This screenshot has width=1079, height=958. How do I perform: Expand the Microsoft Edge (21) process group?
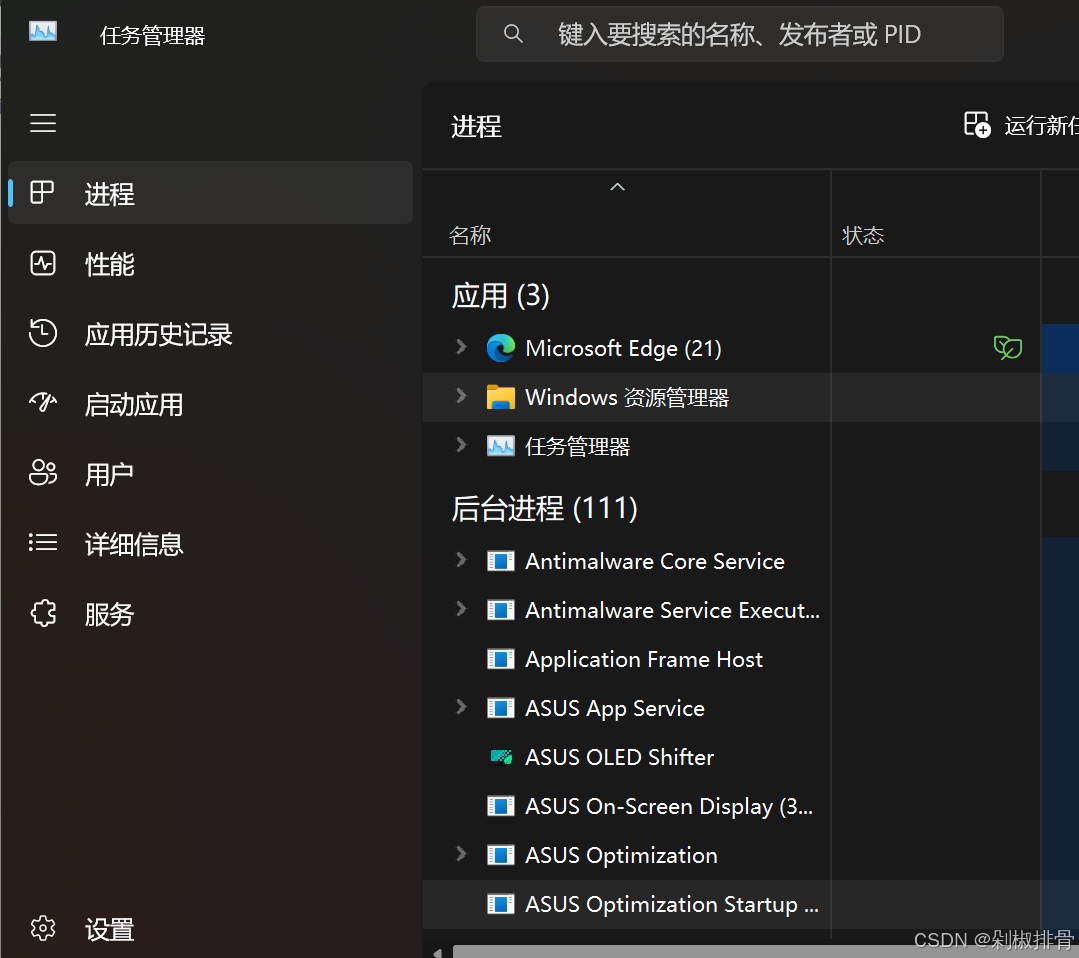point(461,346)
